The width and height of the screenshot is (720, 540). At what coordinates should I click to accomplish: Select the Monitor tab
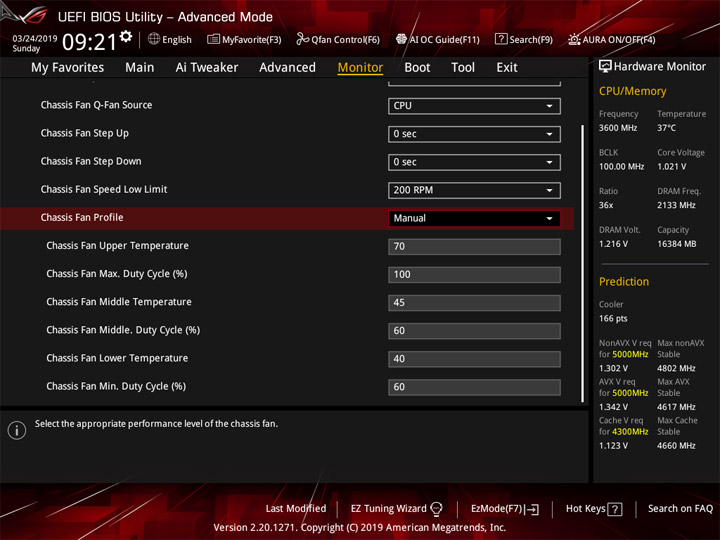click(360, 68)
